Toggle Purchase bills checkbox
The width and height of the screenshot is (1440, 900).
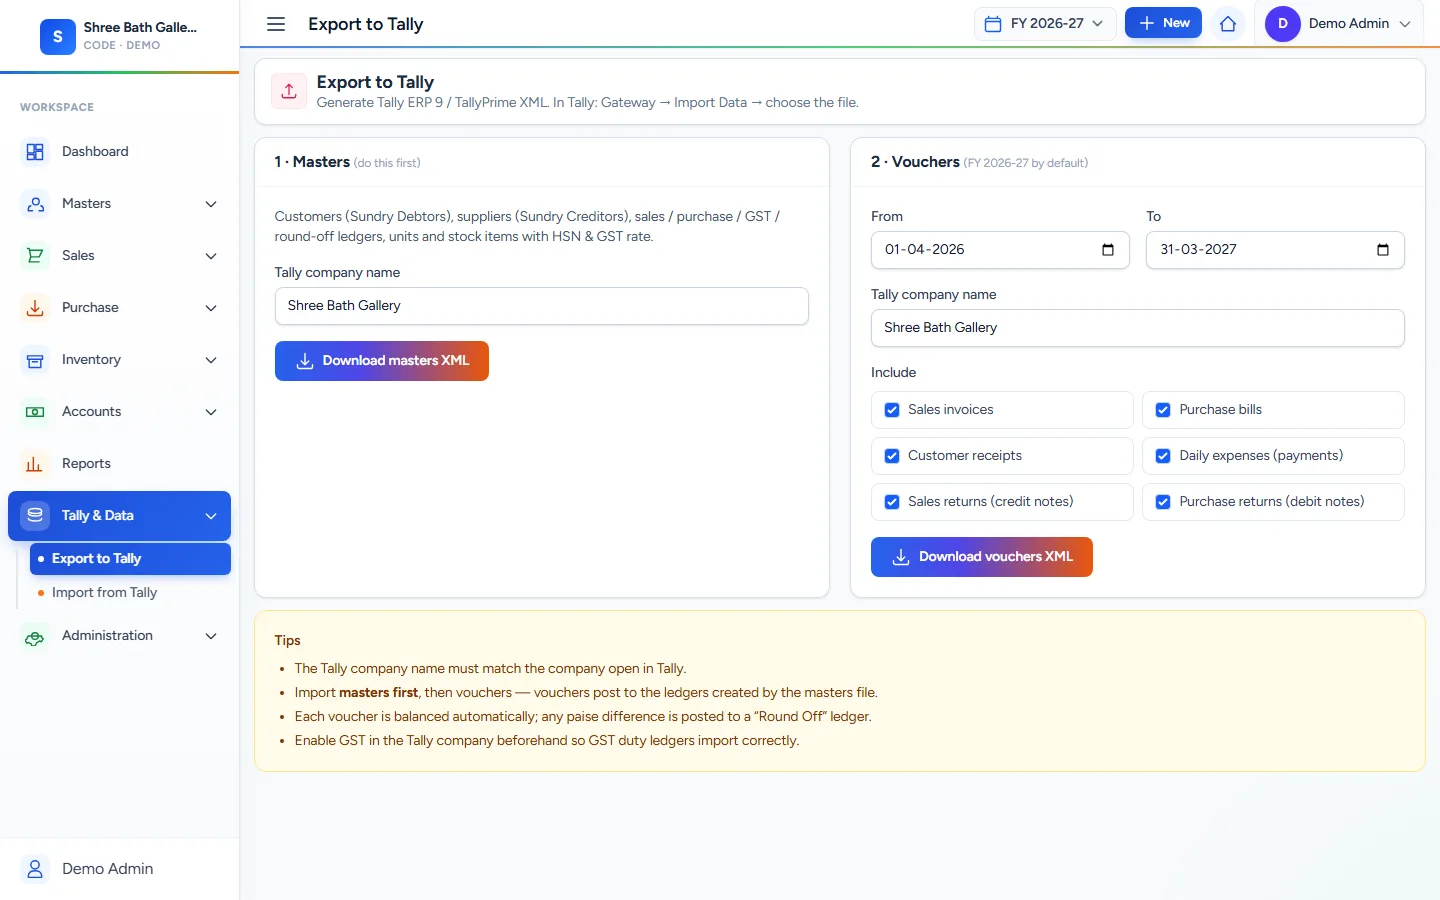click(x=1163, y=410)
